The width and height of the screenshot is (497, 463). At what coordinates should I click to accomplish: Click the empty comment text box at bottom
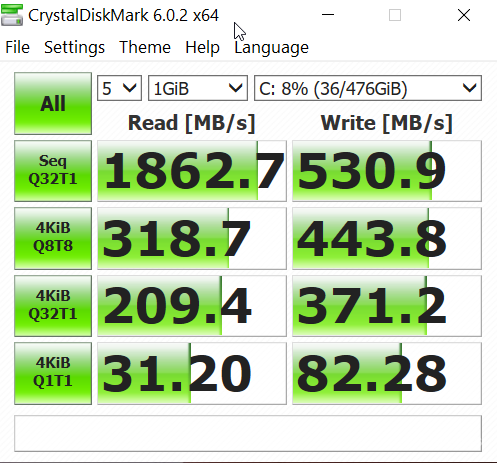tap(248, 433)
